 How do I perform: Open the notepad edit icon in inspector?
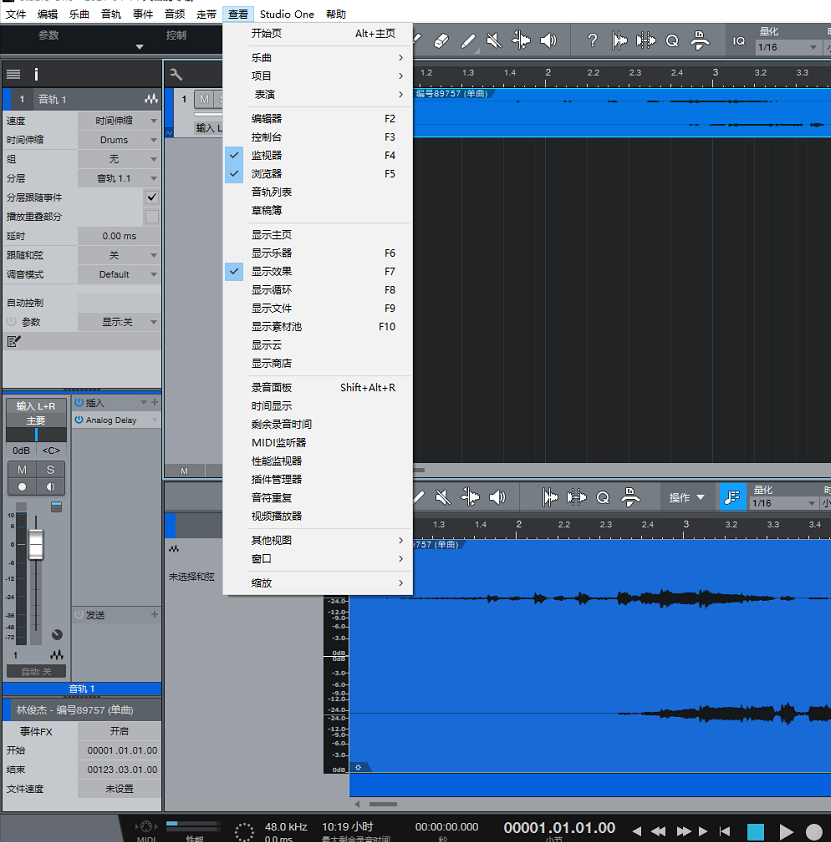(13, 341)
